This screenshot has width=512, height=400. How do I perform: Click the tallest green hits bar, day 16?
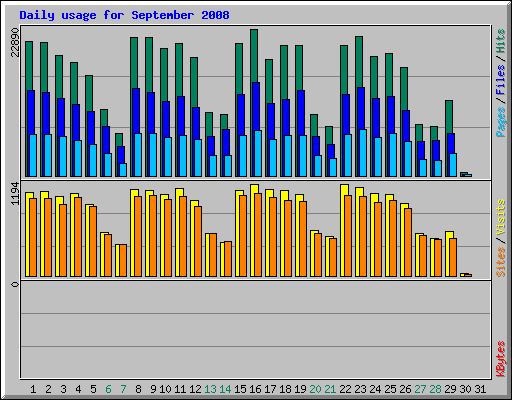[x=254, y=55]
